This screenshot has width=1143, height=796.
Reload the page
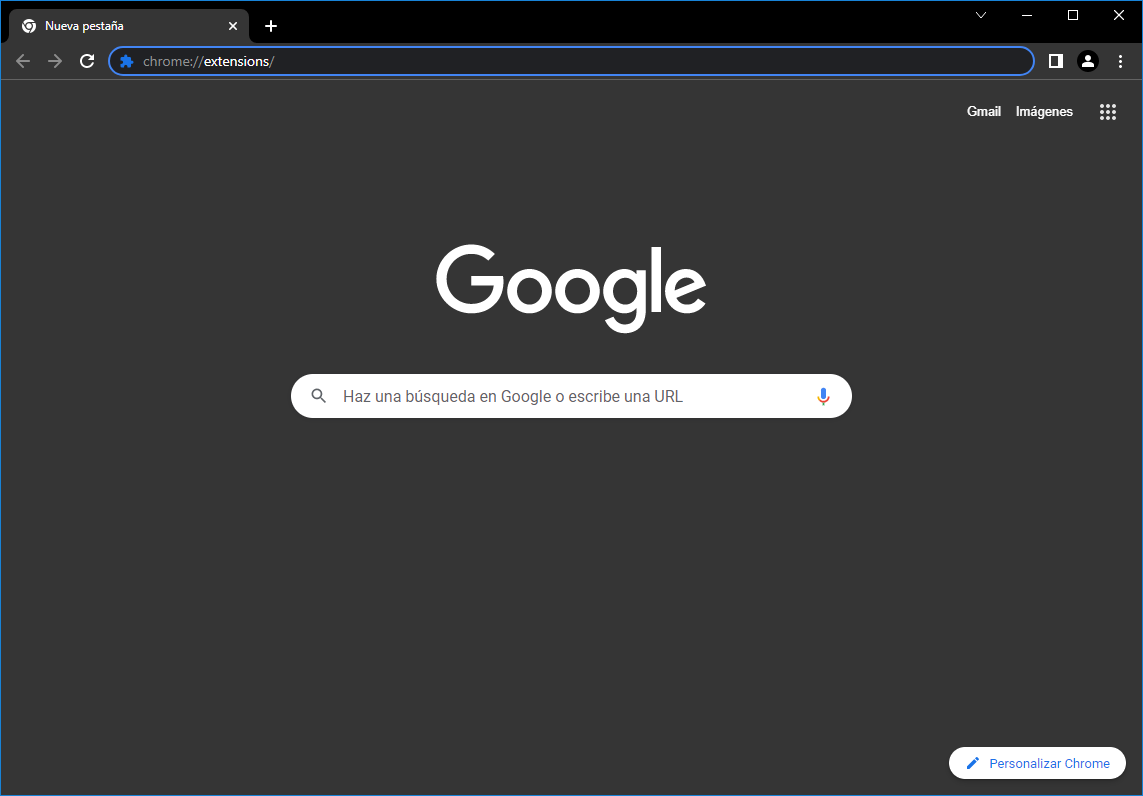click(87, 61)
